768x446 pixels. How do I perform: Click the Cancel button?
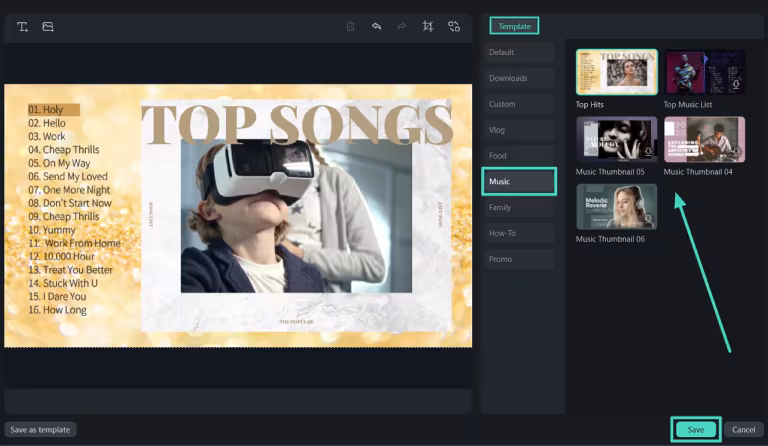[x=744, y=430]
